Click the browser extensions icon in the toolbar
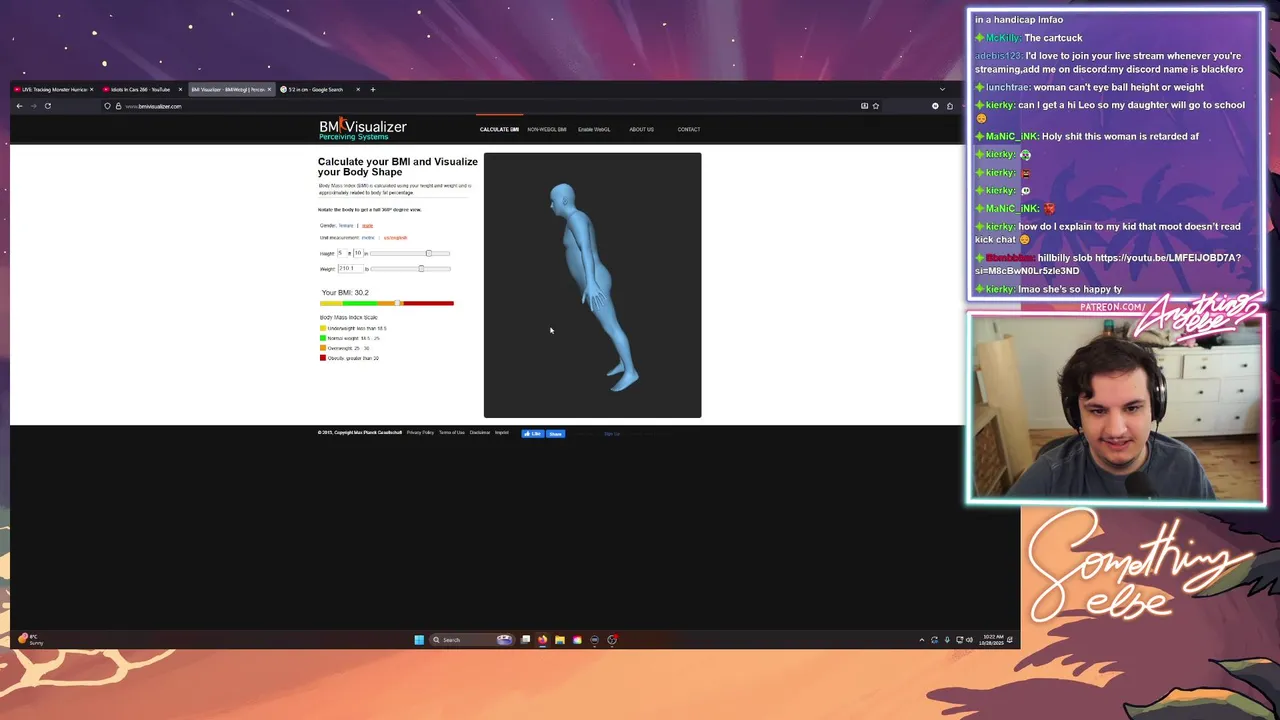1280x720 pixels. coord(950,106)
